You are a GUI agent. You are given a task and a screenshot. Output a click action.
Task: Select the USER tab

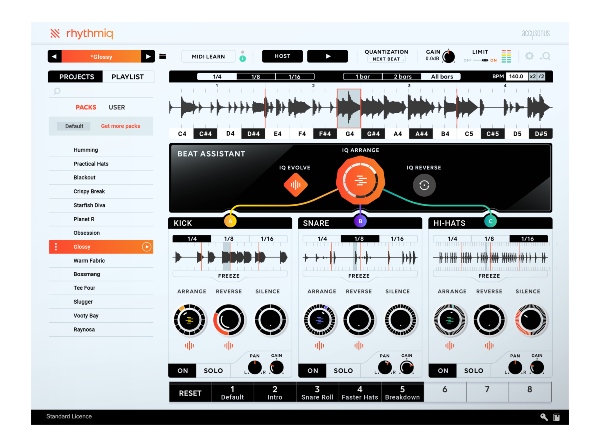click(x=117, y=107)
